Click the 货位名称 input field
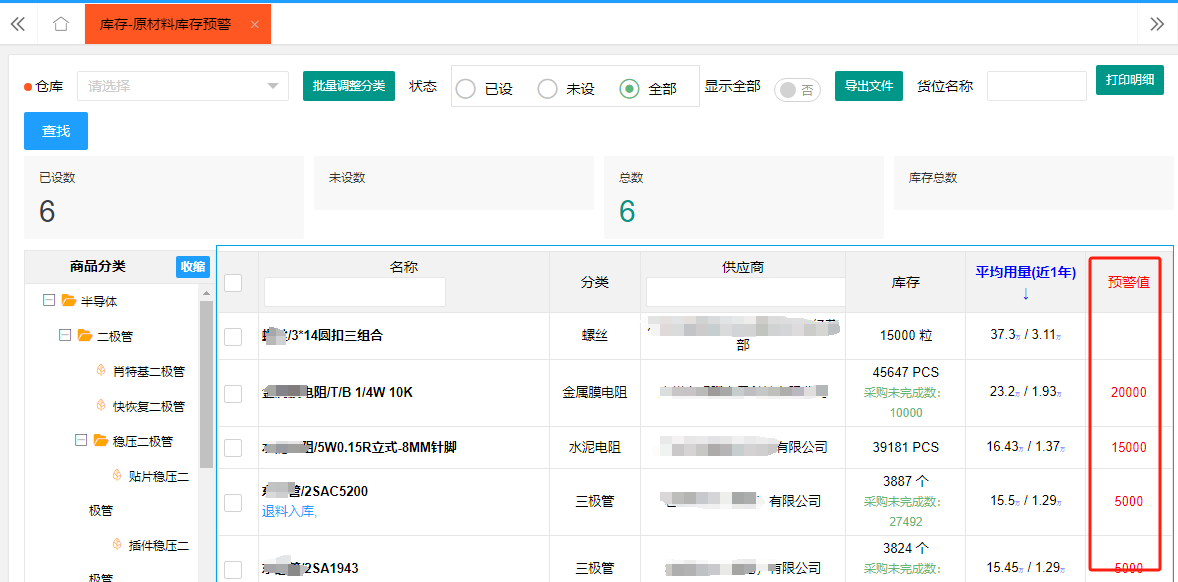Image resolution: width=1178 pixels, height=582 pixels. [1036, 86]
